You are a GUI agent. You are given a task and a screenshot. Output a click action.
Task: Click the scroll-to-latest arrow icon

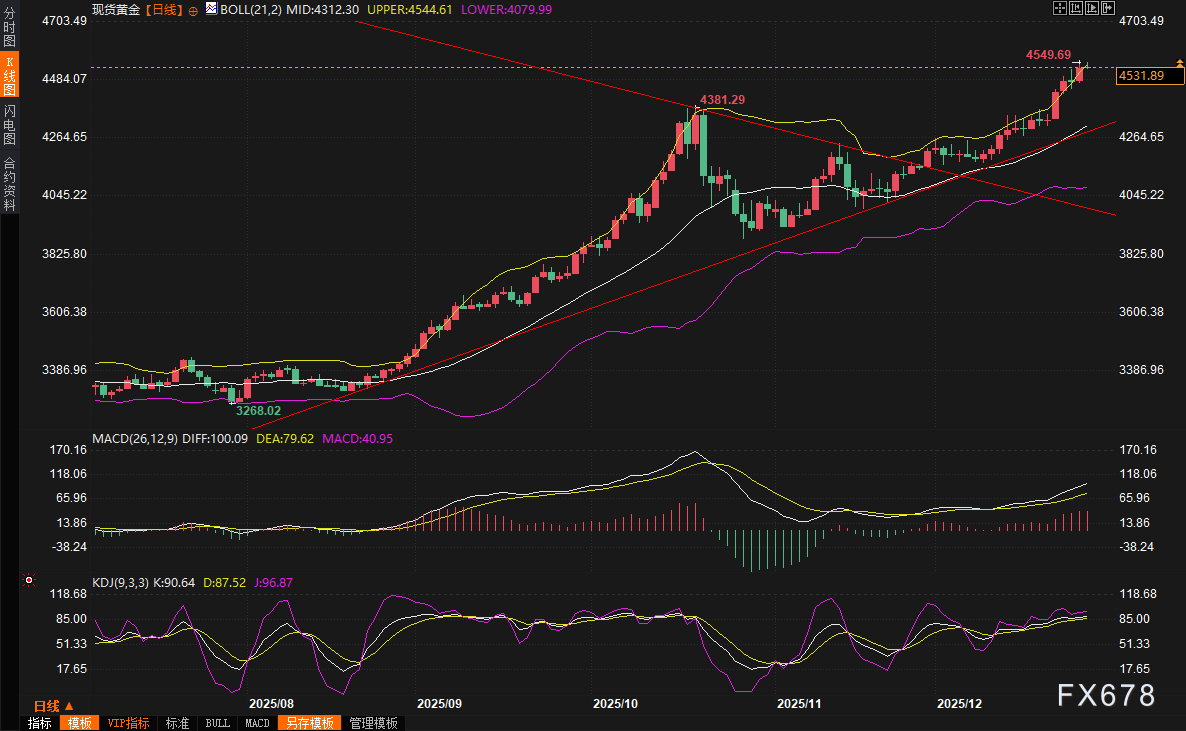1108,8
